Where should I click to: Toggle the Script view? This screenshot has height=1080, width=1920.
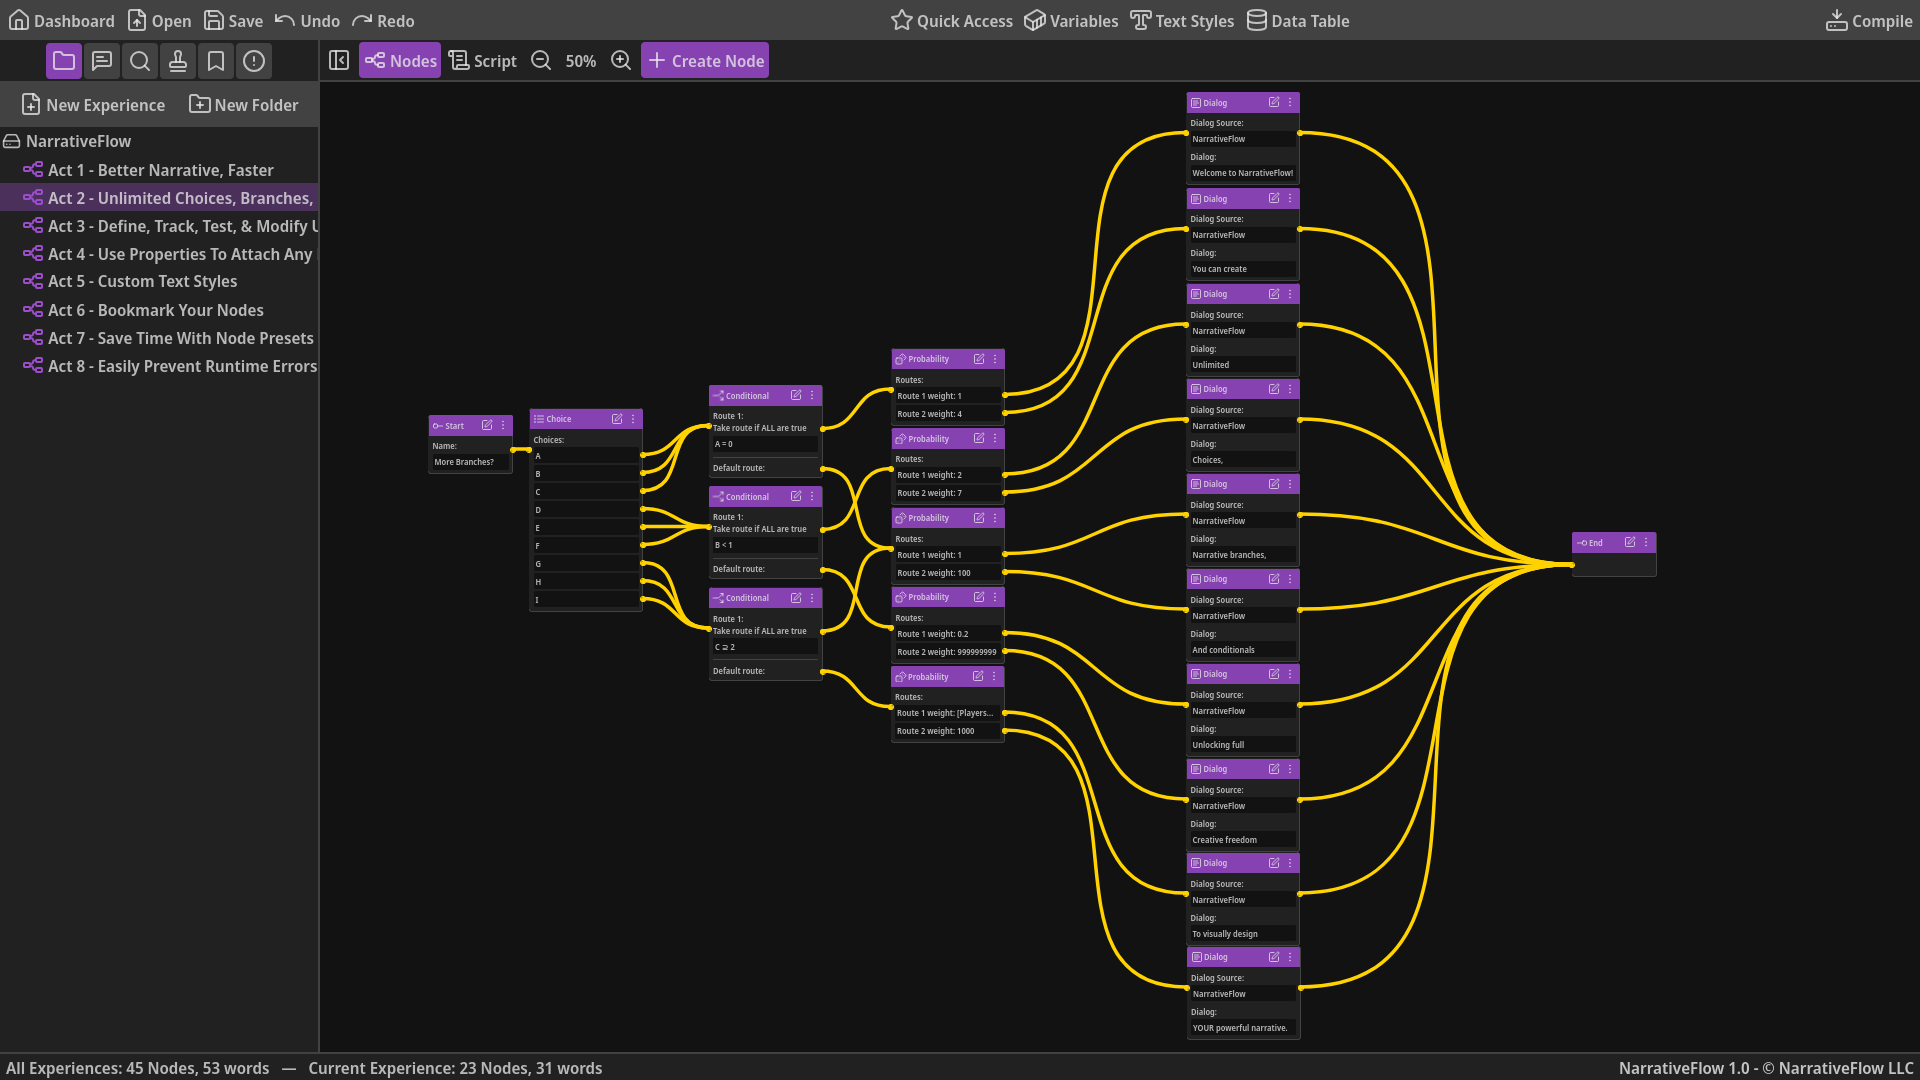(x=482, y=60)
